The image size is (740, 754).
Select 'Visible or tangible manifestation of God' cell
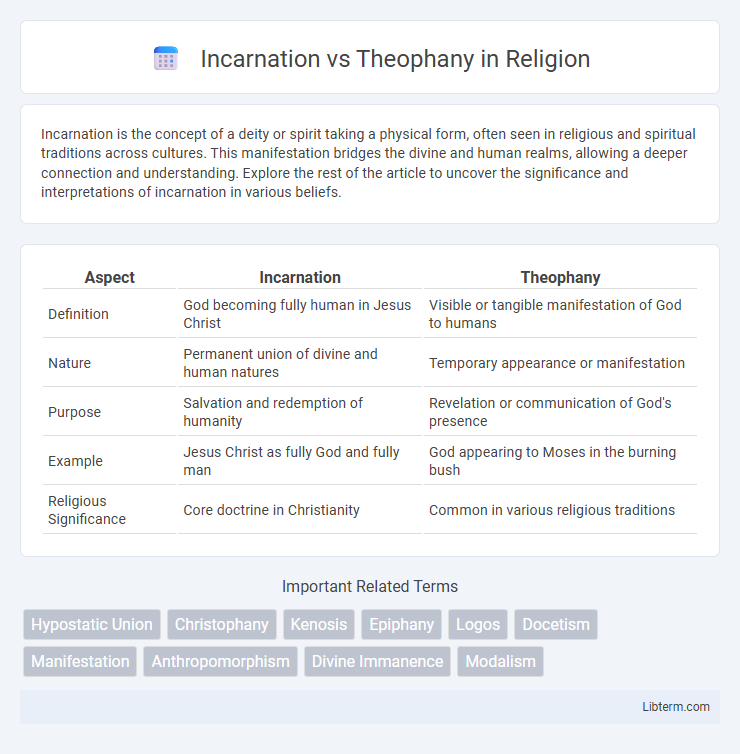[560, 314]
